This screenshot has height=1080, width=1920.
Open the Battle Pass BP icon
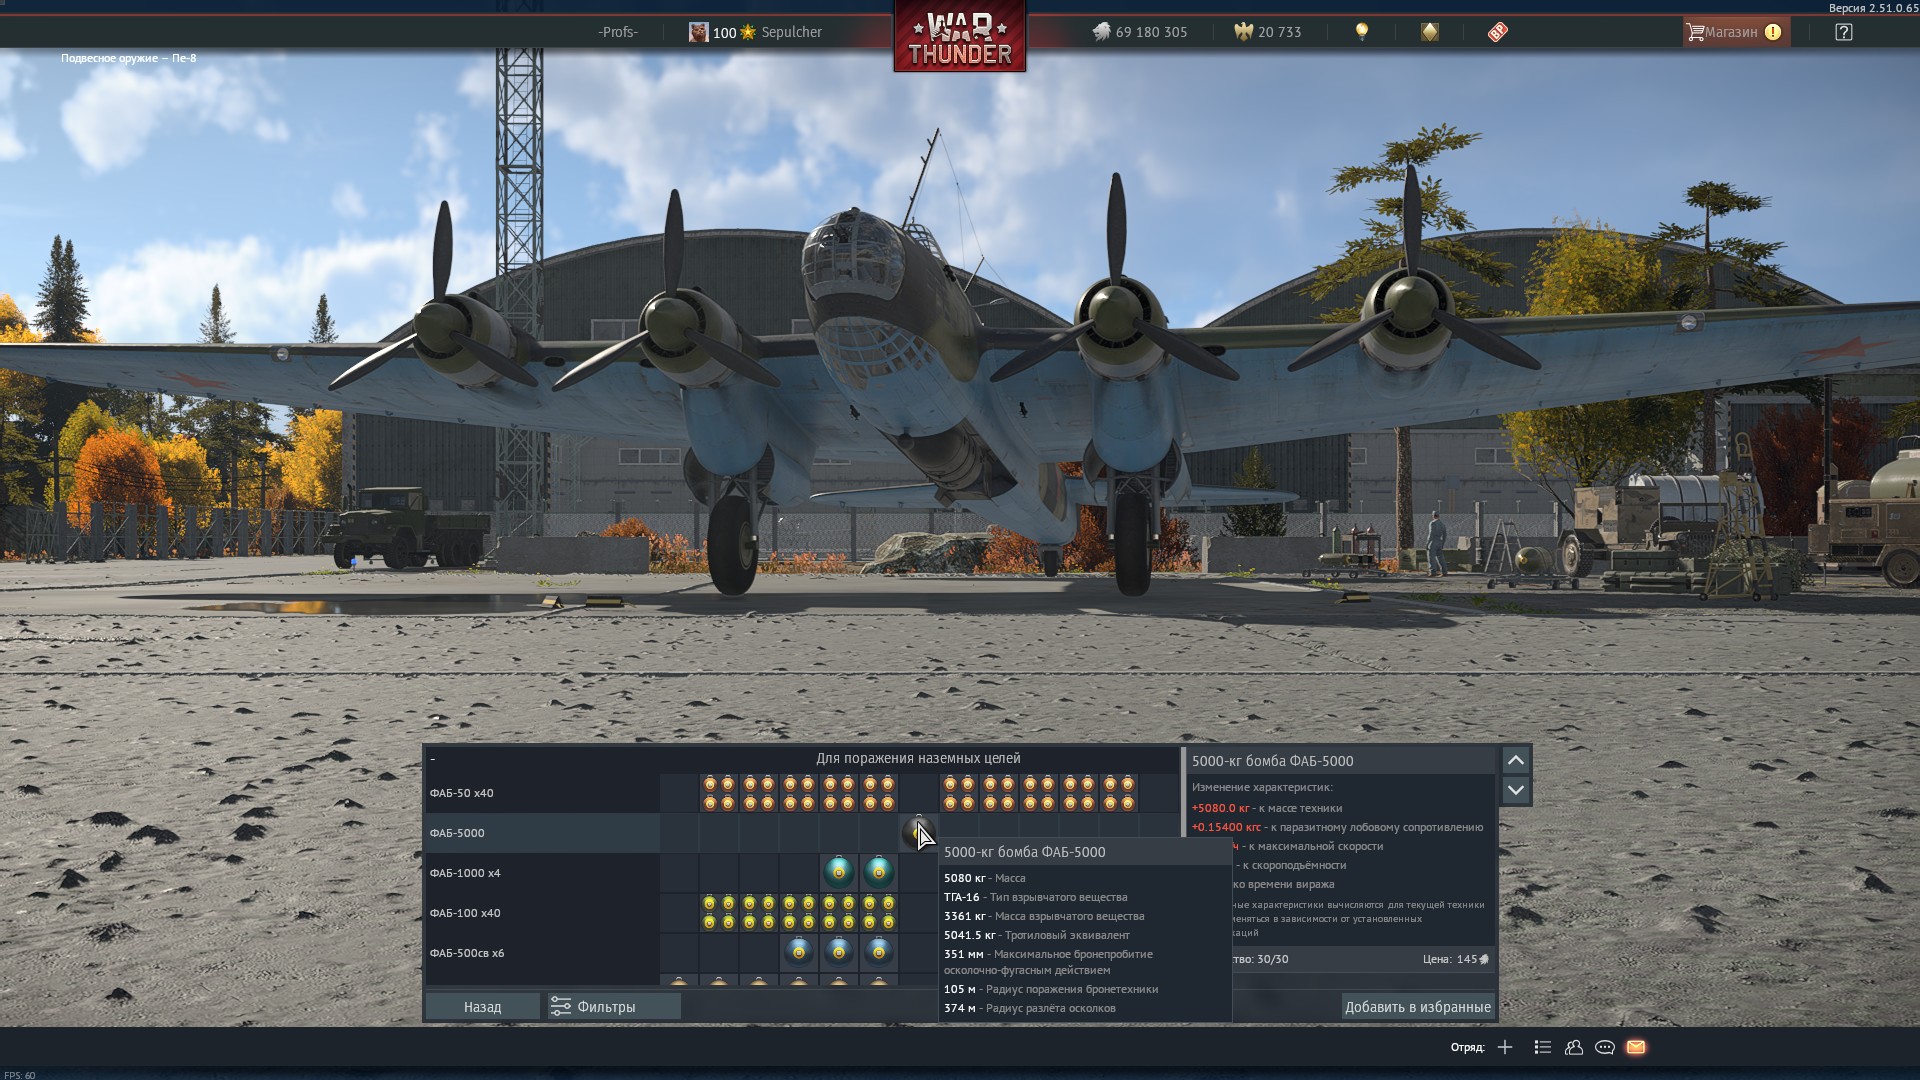pos(1497,32)
